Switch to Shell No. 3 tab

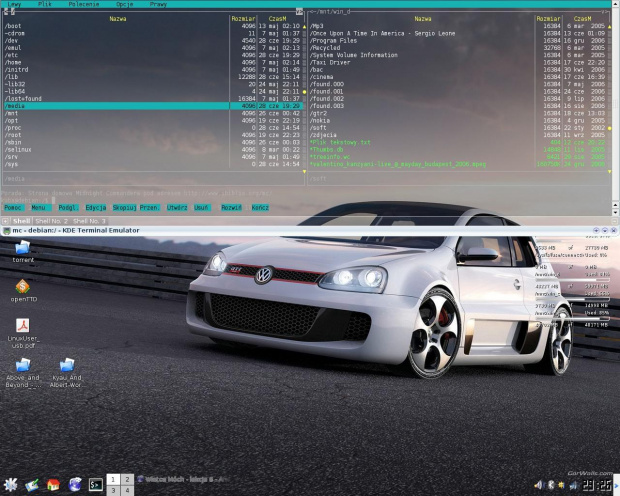coord(89,221)
